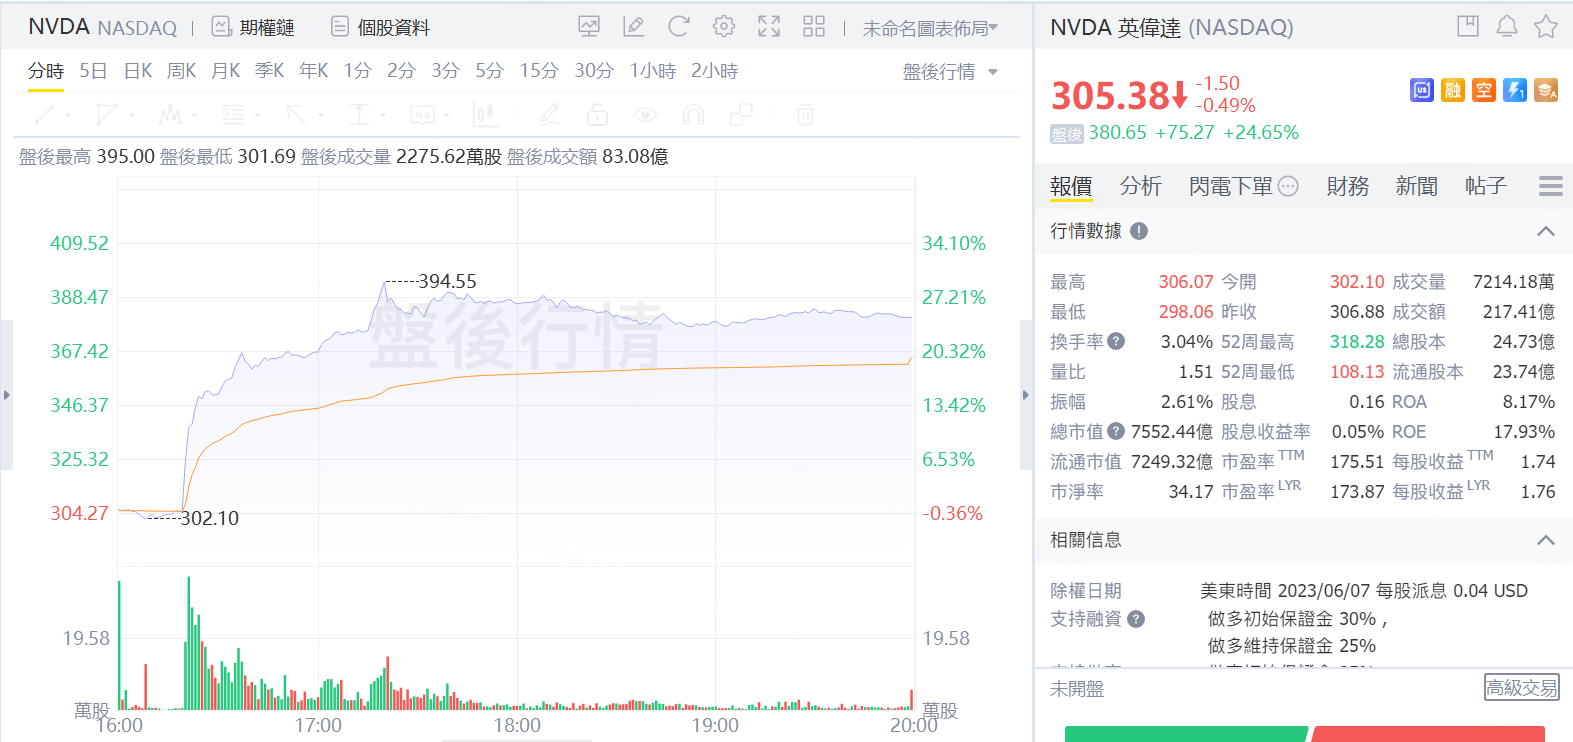The image size is (1573, 742).
Task: Open the more options circle beside 閃電下單
Action: click(1288, 186)
